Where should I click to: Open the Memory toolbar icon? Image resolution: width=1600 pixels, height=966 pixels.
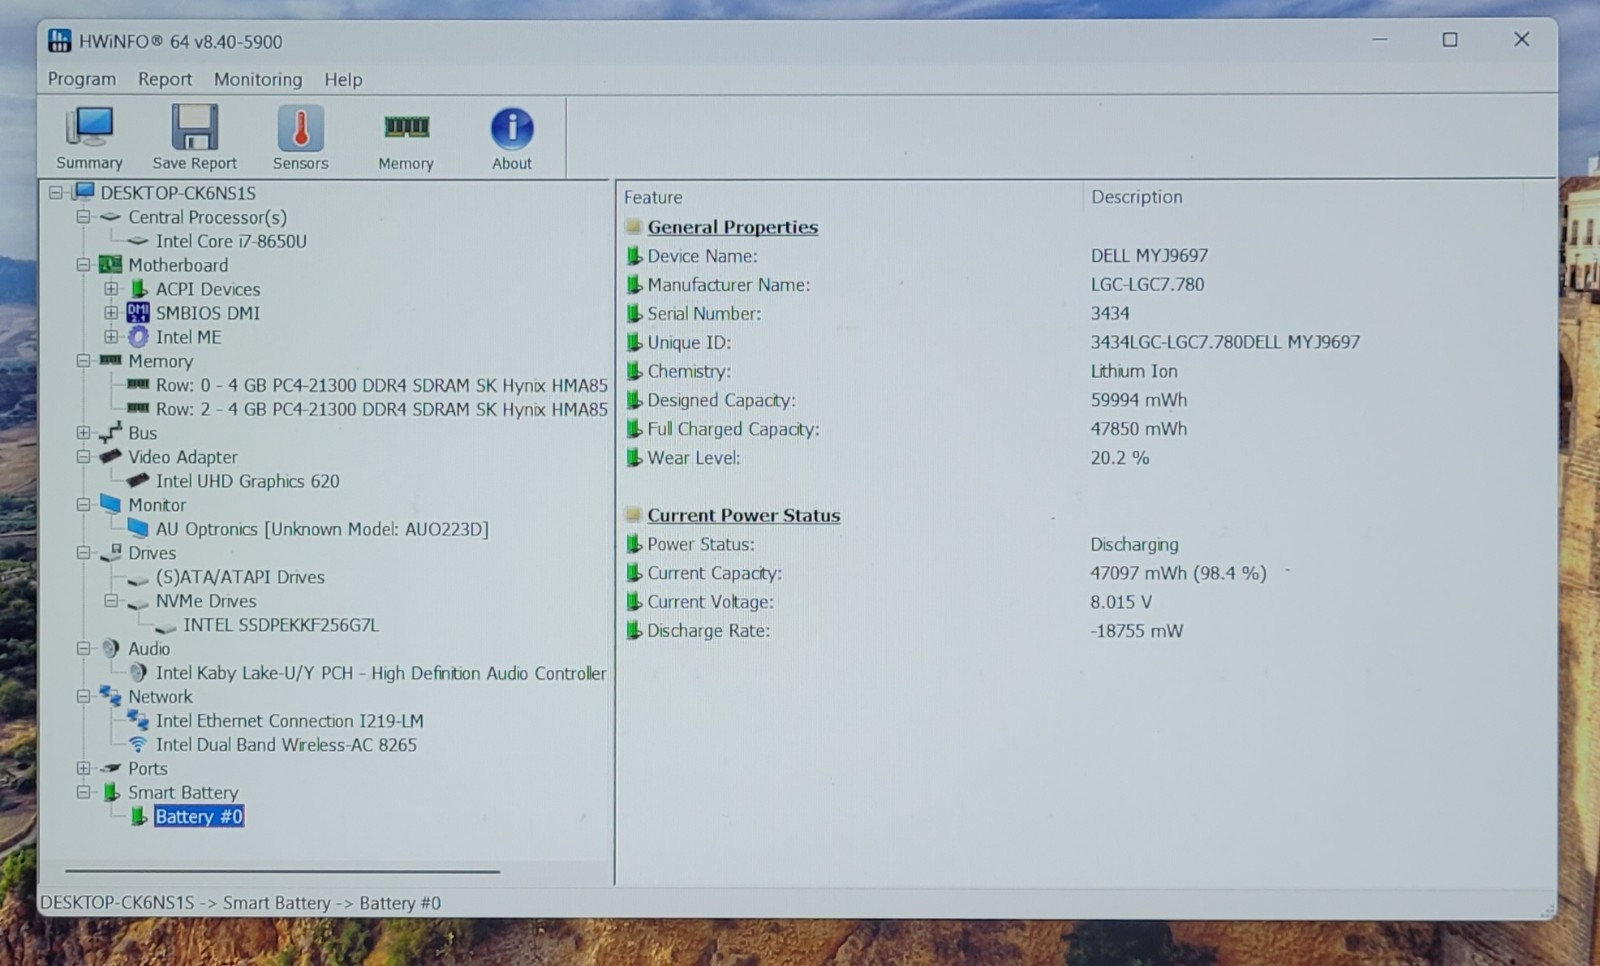click(406, 126)
